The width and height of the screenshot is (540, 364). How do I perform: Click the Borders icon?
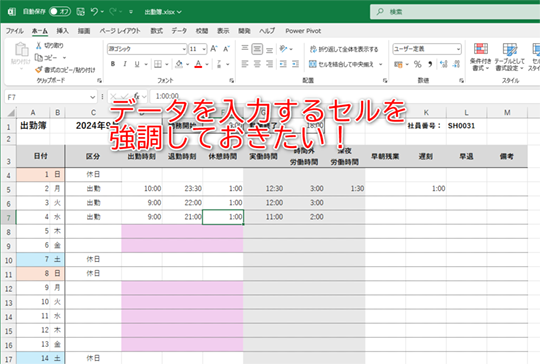pos(158,64)
